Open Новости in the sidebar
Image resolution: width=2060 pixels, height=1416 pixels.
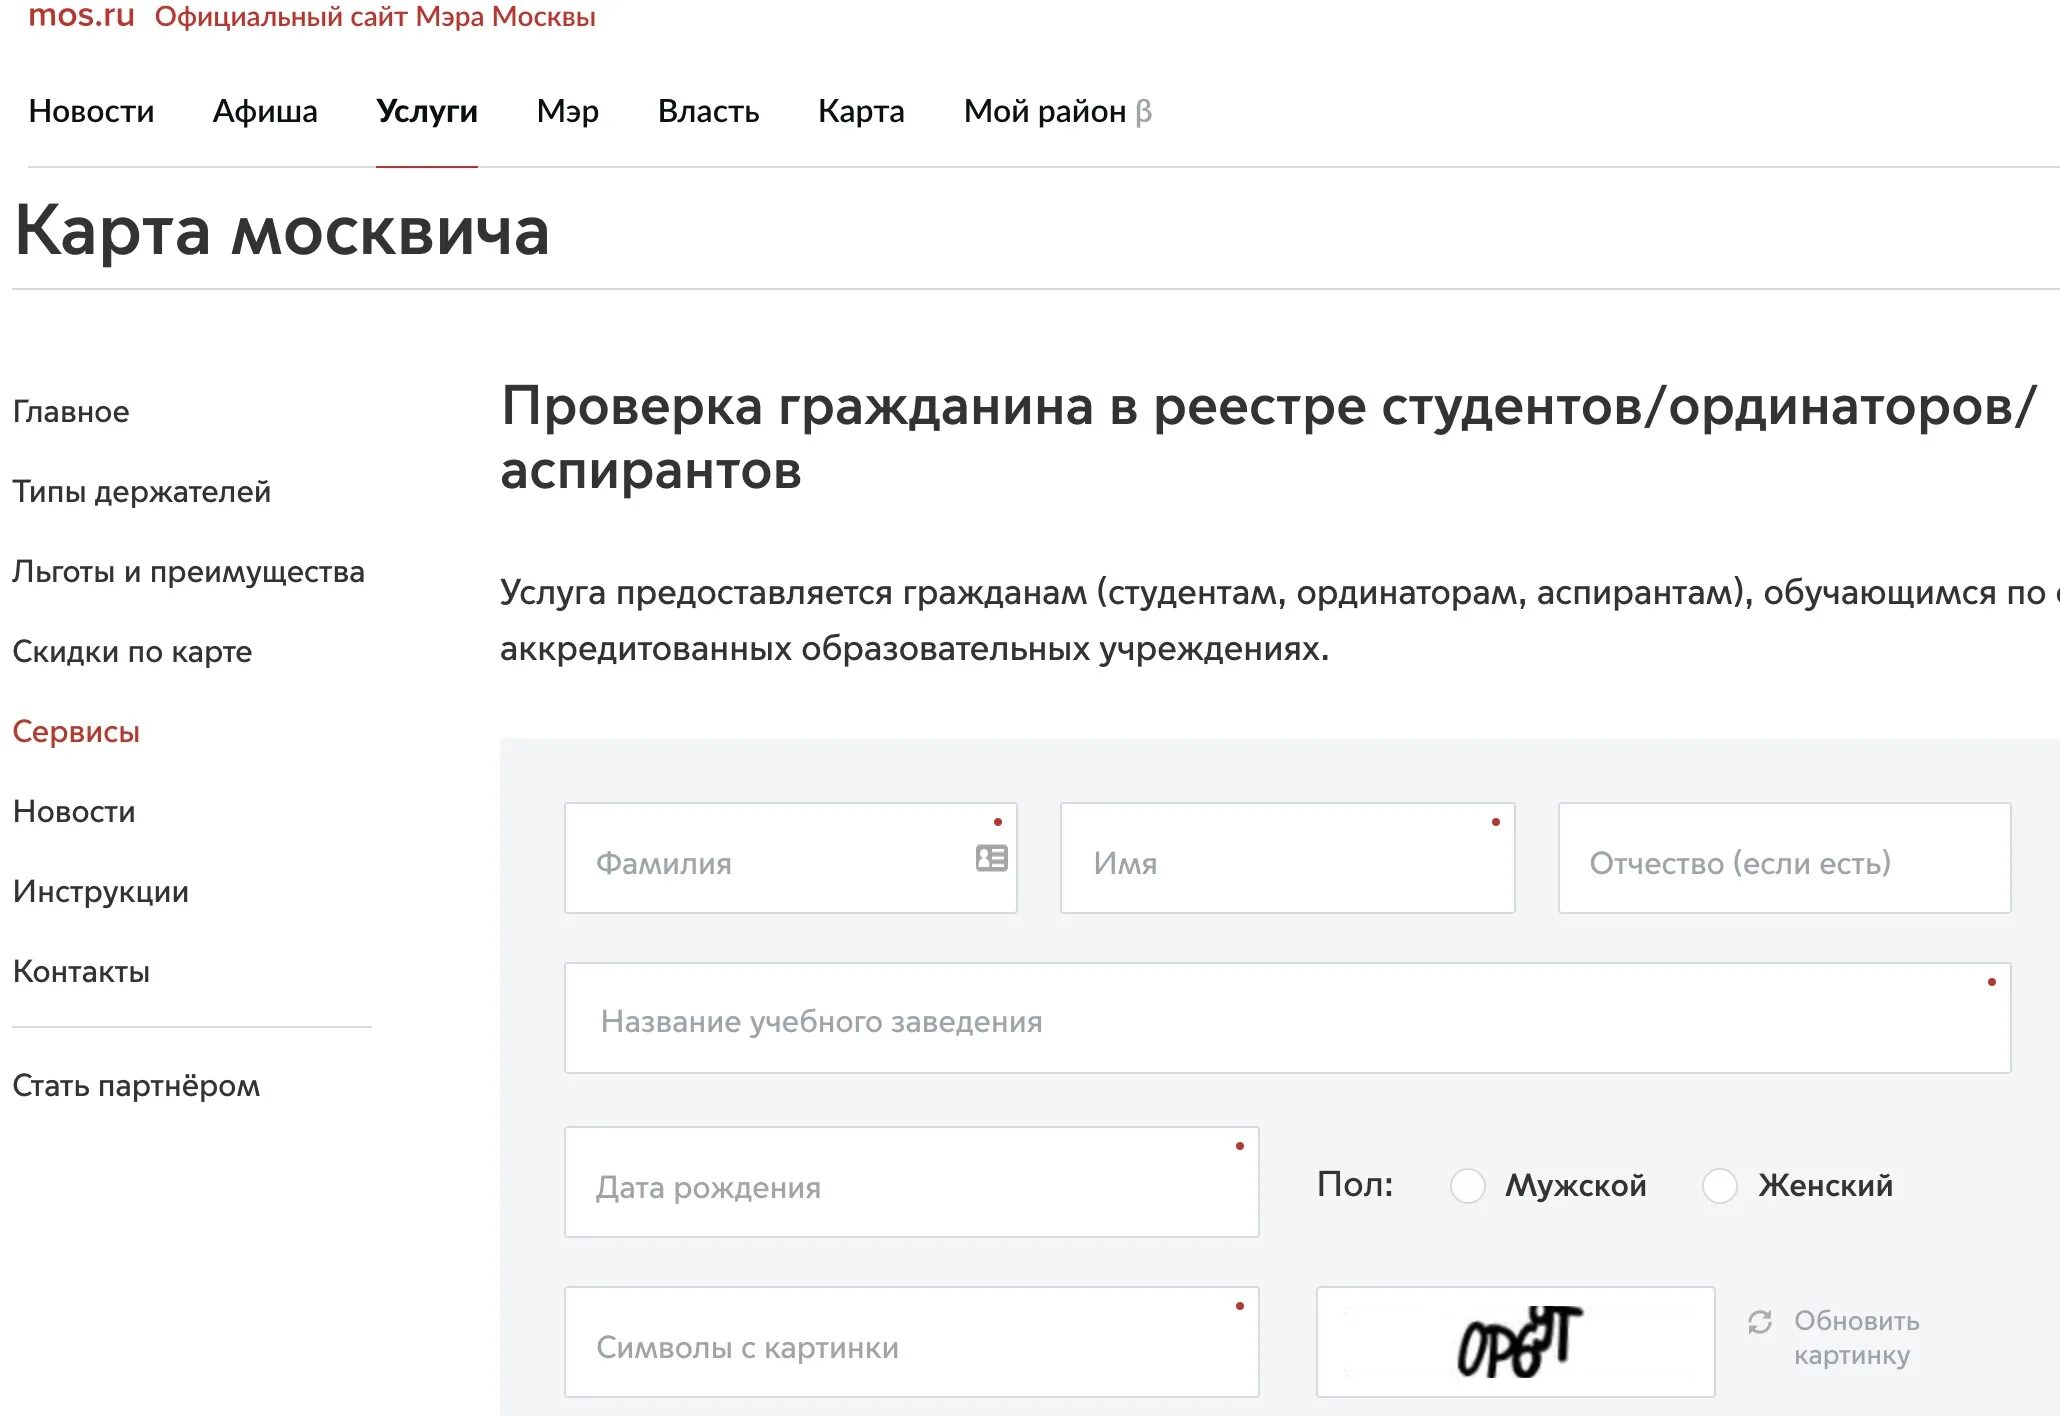[x=74, y=811]
